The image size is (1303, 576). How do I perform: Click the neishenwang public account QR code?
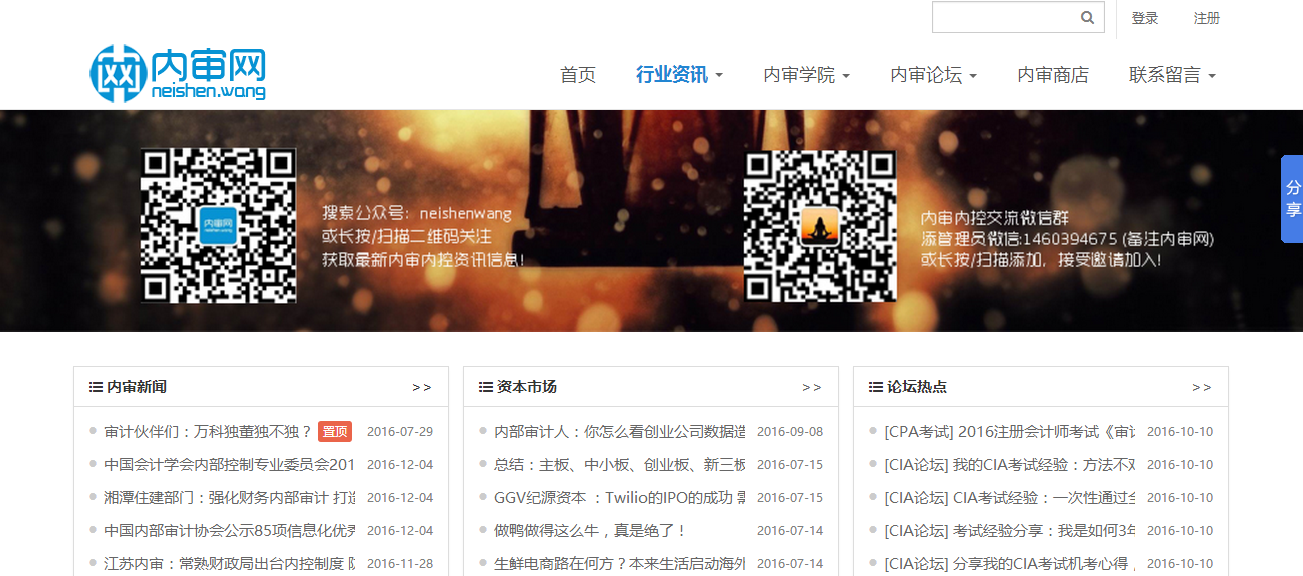tap(218, 225)
